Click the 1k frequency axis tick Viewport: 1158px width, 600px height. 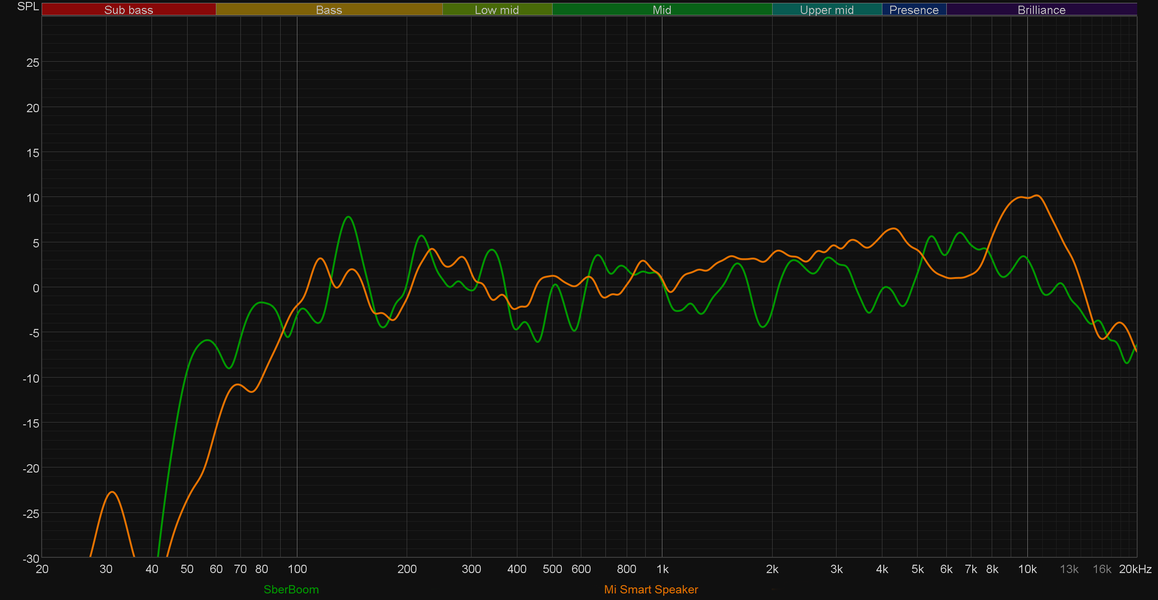coord(662,569)
